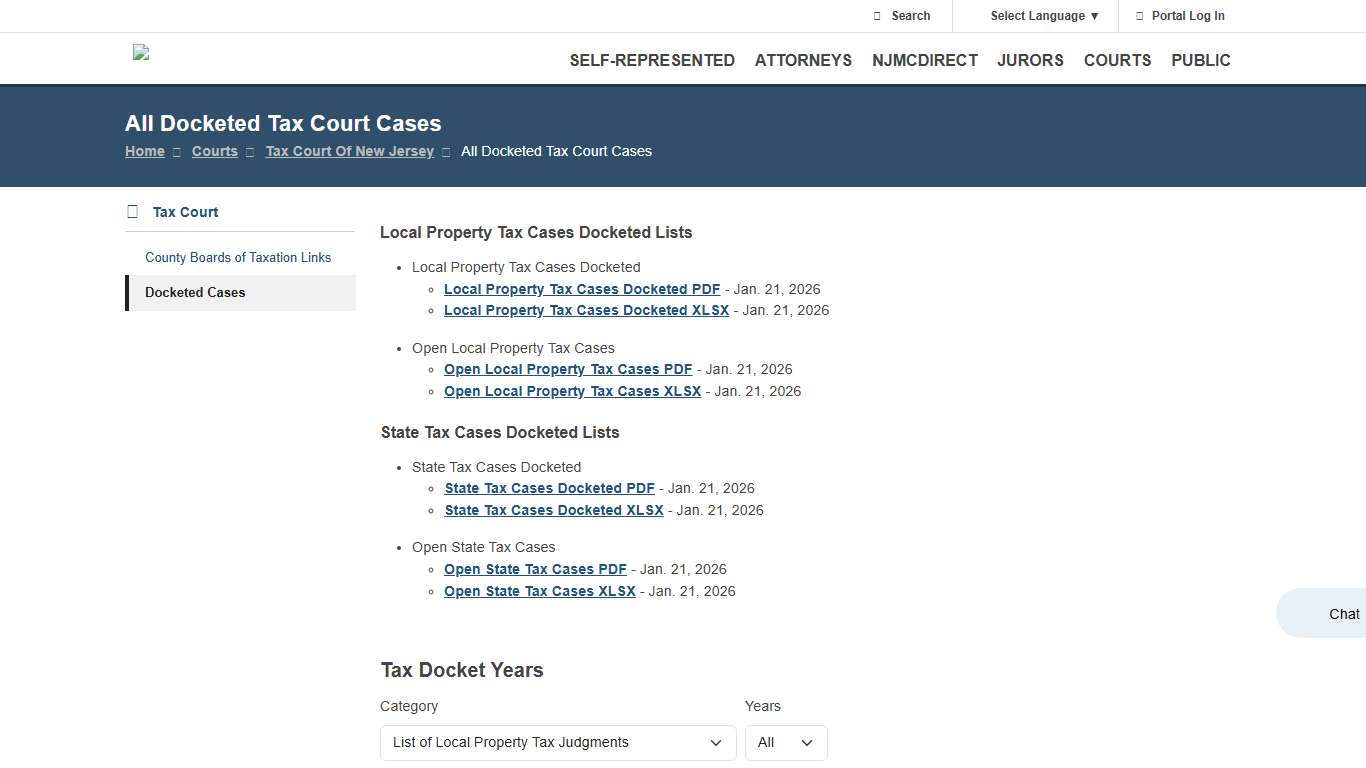Open the COURTS navigation menu
Image resolution: width=1366 pixels, height=768 pixels.
click(1117, 60)
